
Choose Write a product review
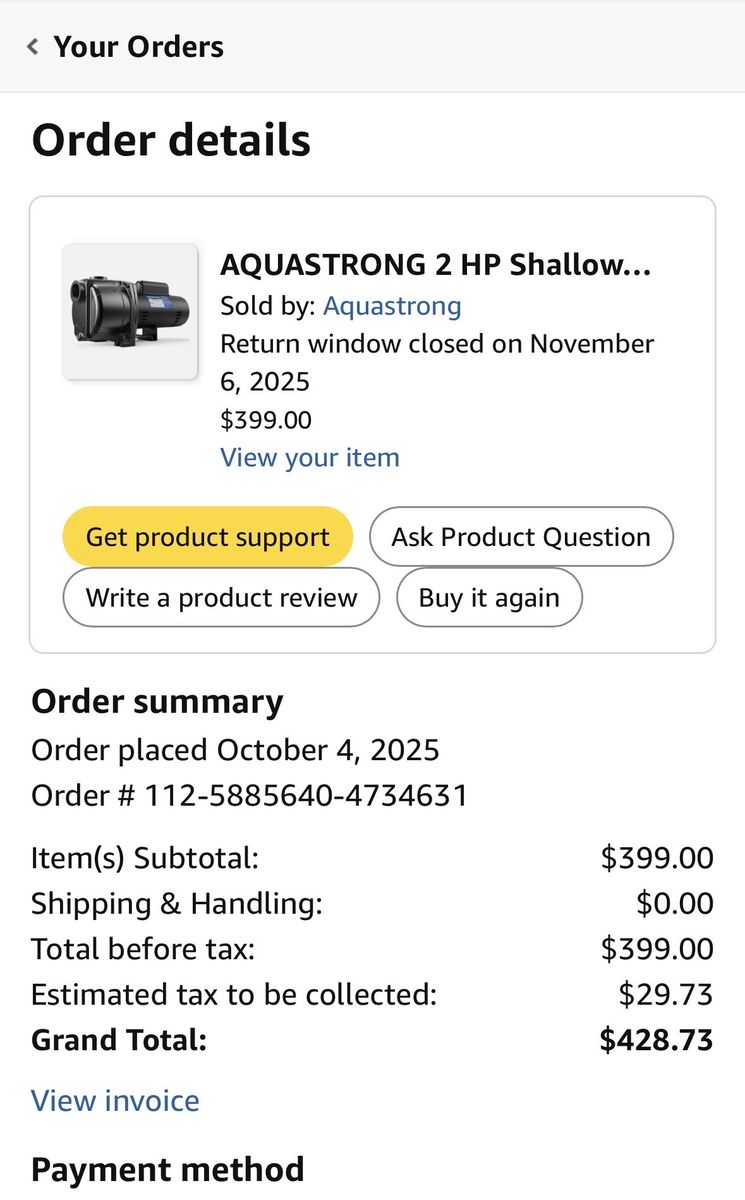point(221,598)
